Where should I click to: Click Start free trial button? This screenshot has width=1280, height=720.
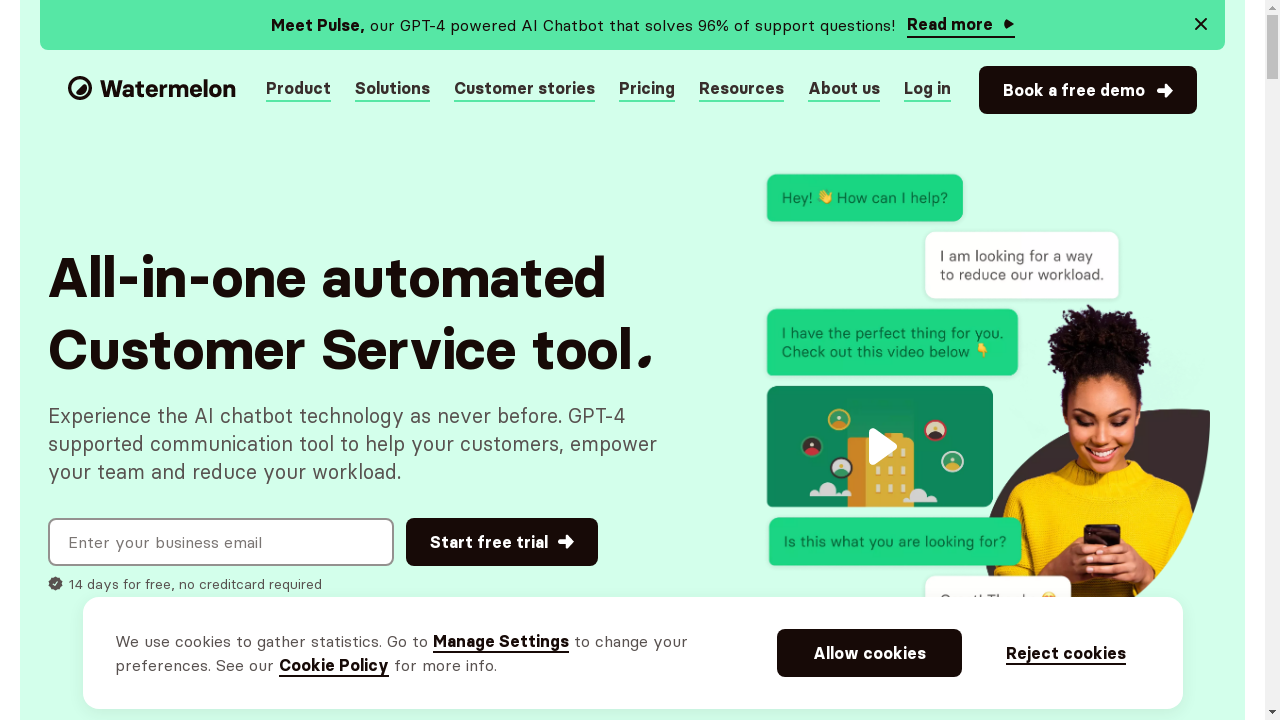[502, 542]
